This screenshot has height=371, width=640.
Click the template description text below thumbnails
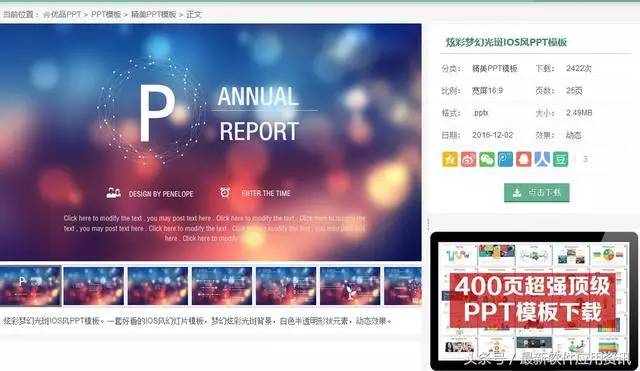point(197,321)
